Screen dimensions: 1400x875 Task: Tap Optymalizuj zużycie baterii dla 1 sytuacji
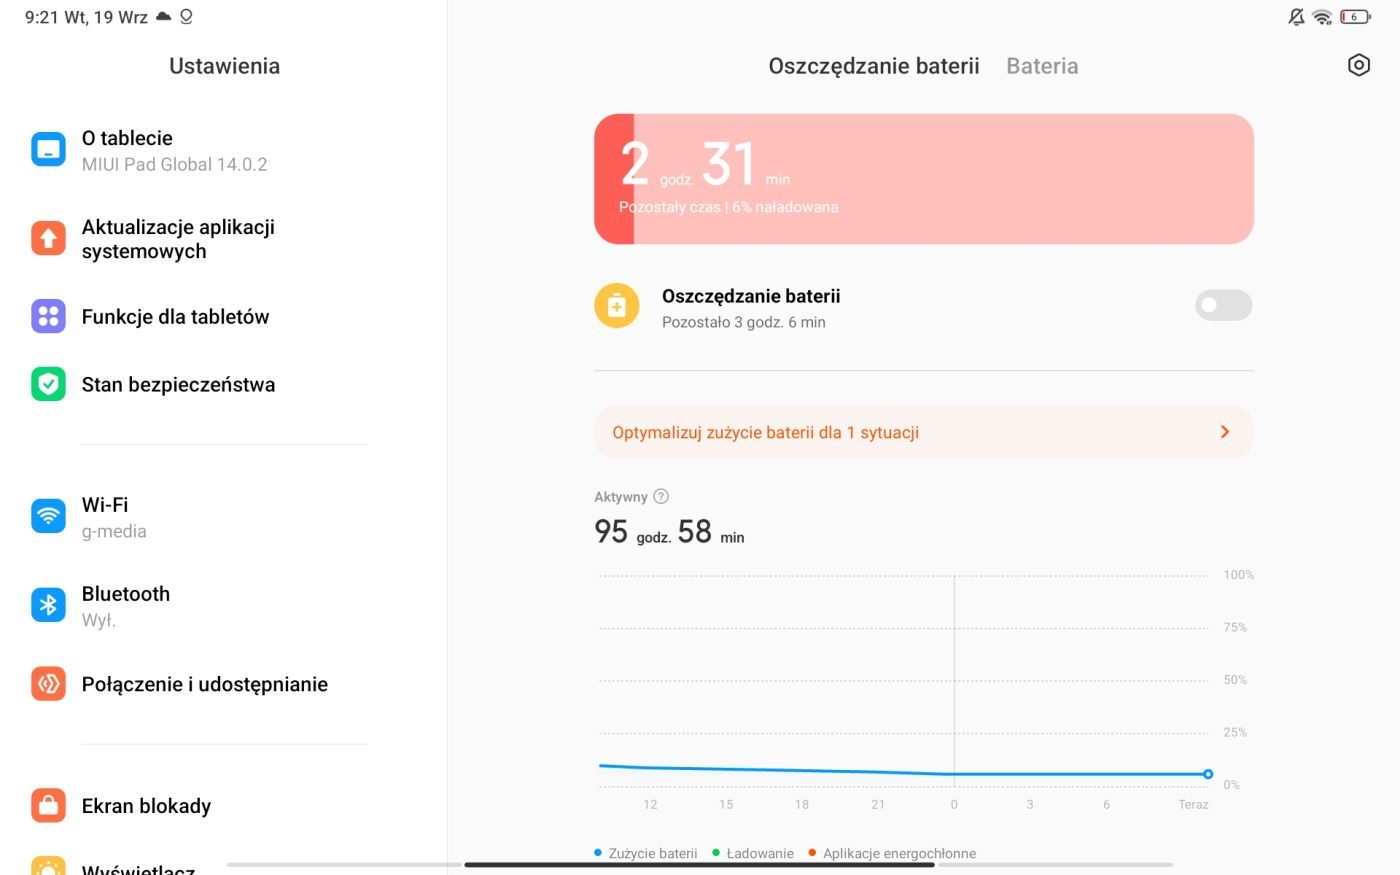point(923,432)
